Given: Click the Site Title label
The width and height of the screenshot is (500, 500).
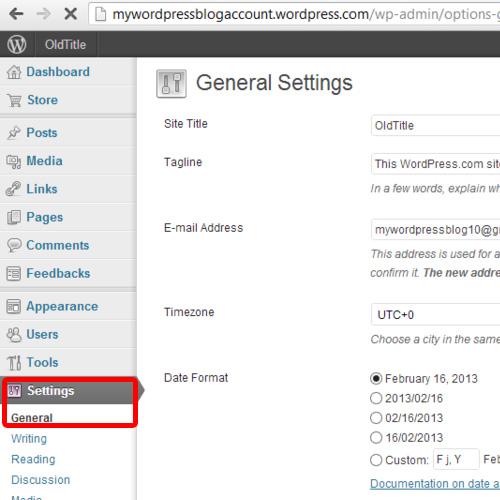Looking at the screenshot, I should (x=186, y=124).
